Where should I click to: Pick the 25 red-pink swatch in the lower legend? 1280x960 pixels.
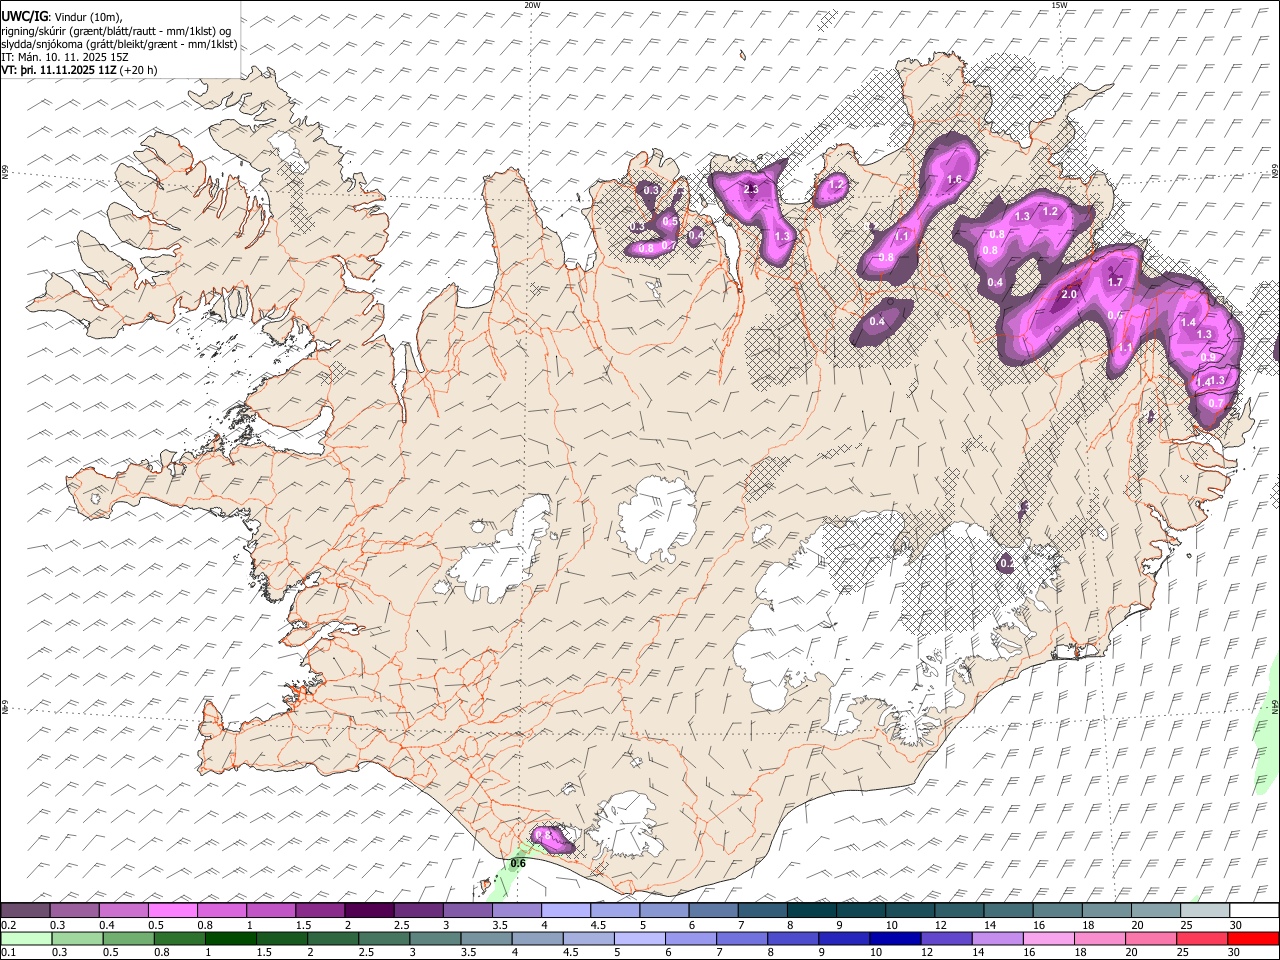click(1203, 939)
